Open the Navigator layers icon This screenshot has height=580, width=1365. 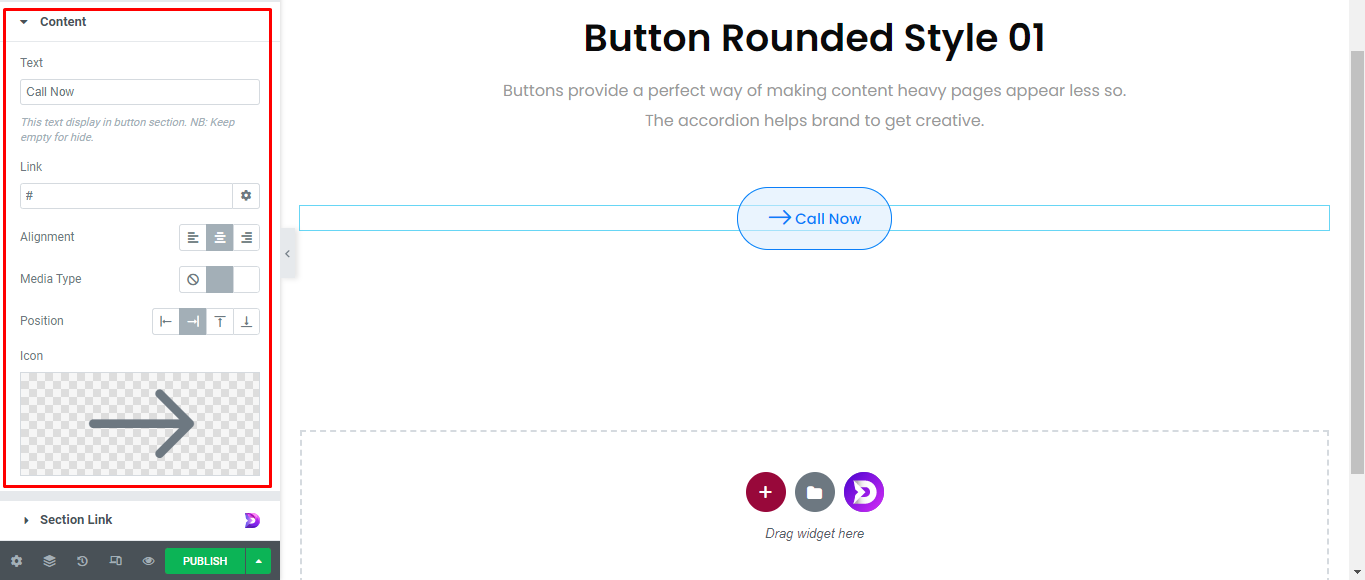[49, 561]
